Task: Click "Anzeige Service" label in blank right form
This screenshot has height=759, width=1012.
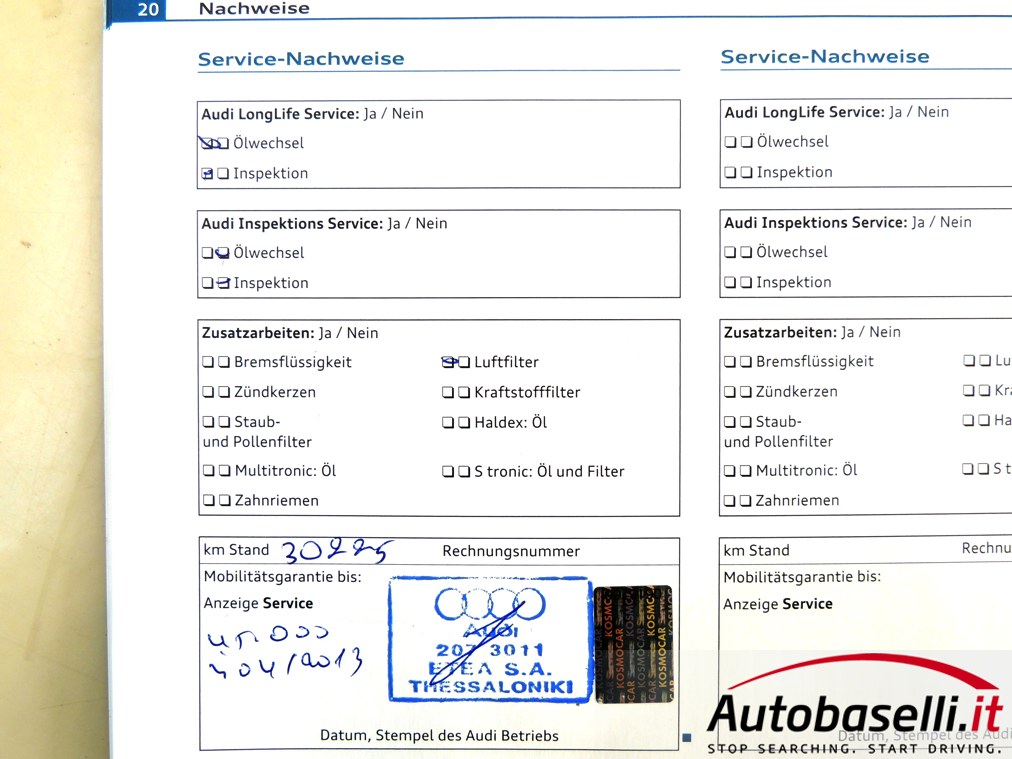Action: coord(778,604)
